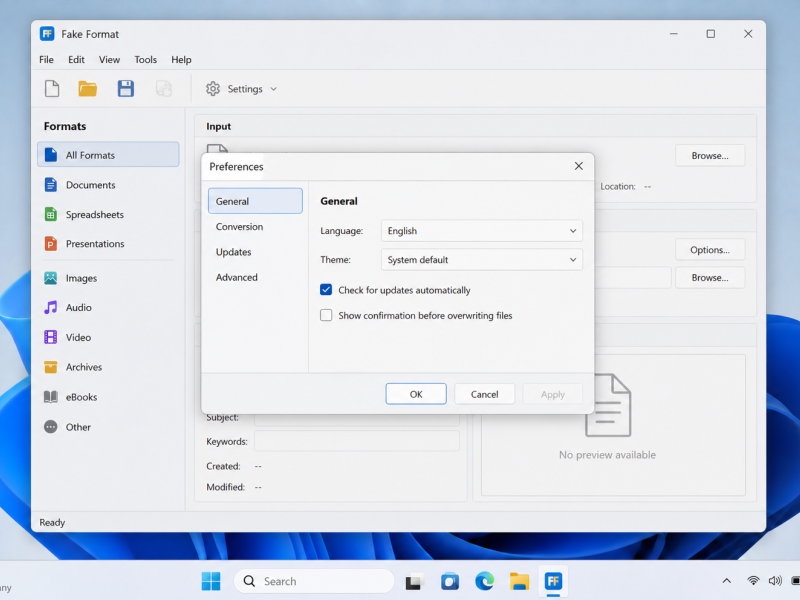Disable Check for updates automatically
Screen dimensions: 800x600
tap(326, 290)
